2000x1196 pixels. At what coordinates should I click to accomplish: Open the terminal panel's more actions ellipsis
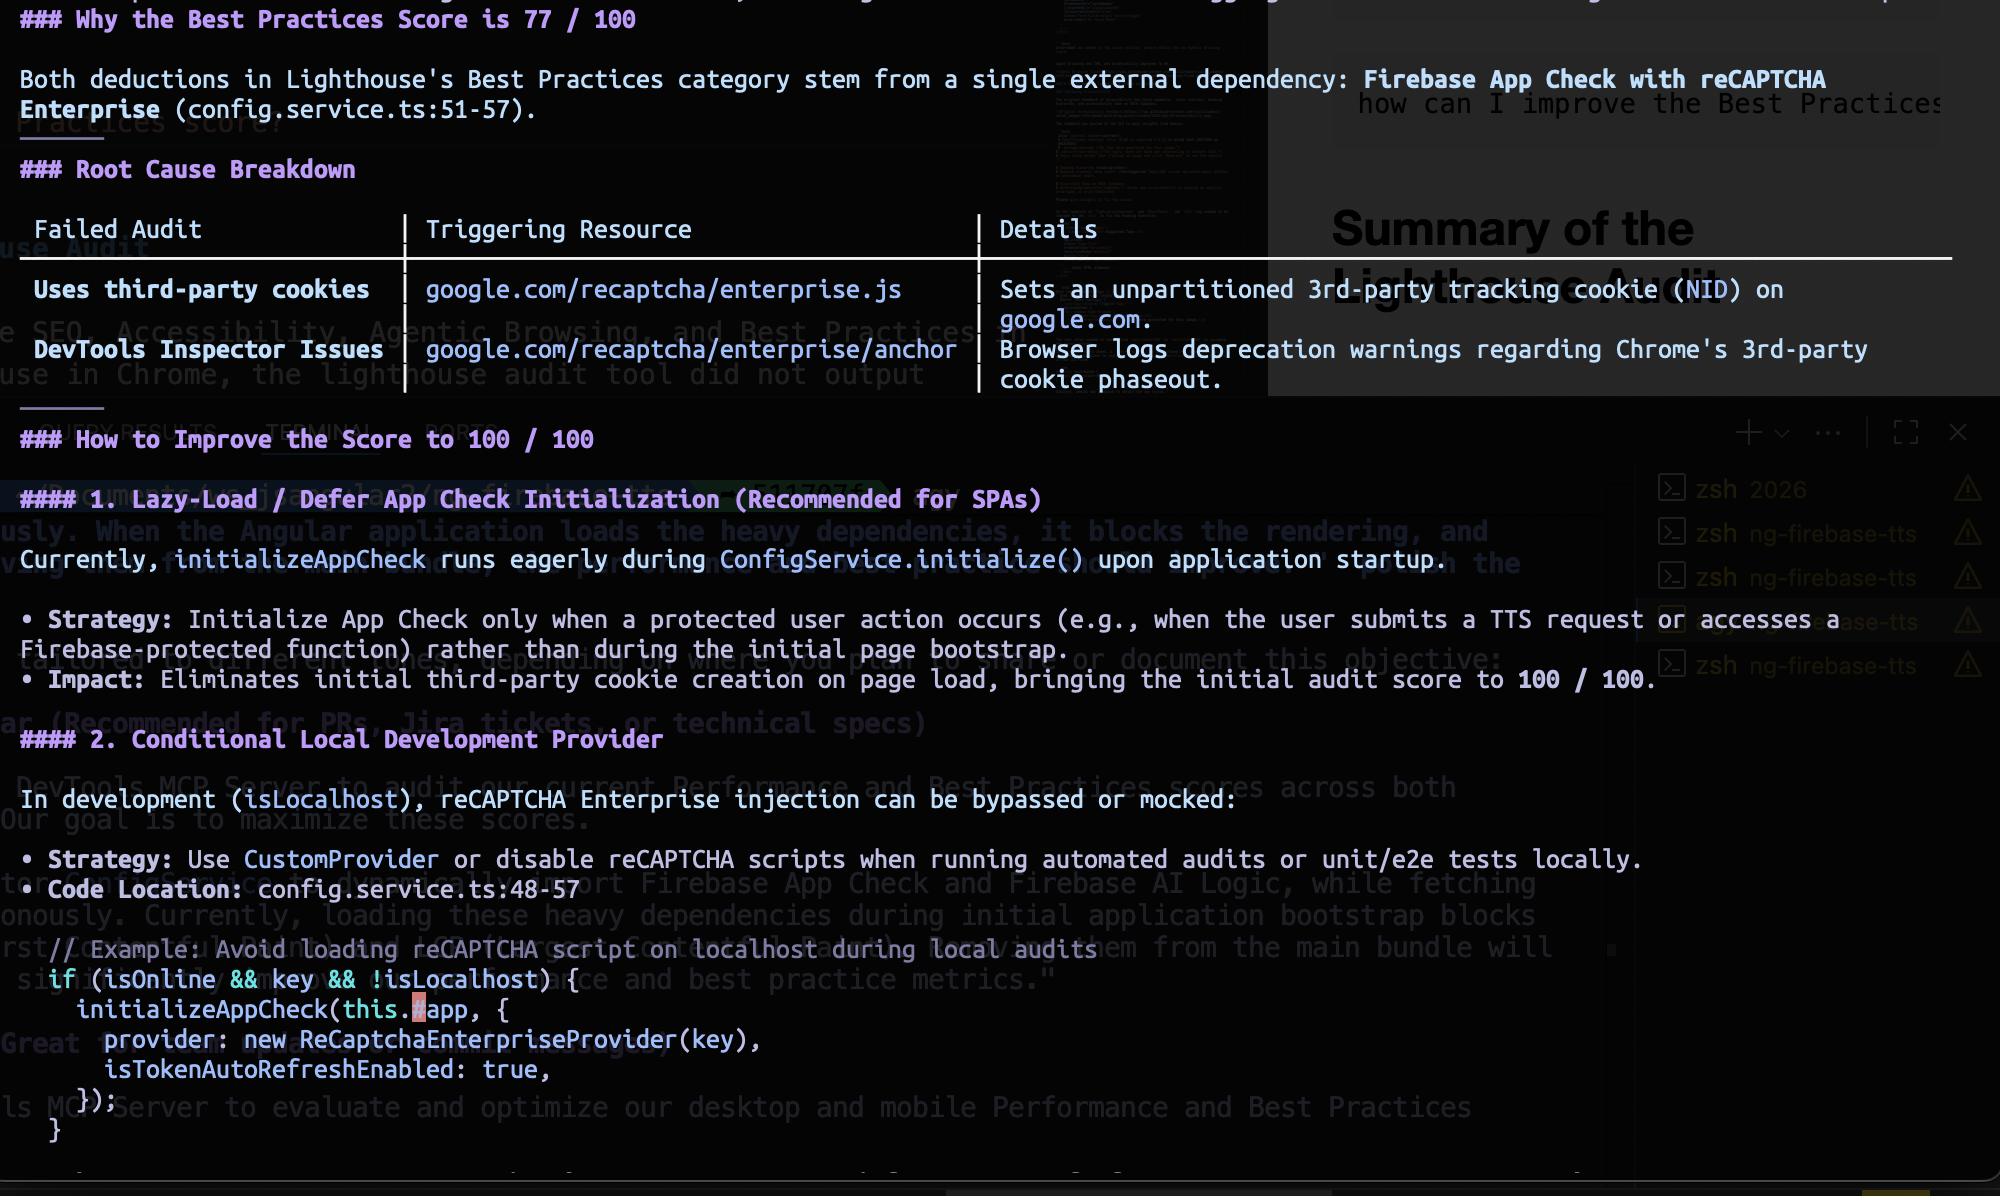1828,433
